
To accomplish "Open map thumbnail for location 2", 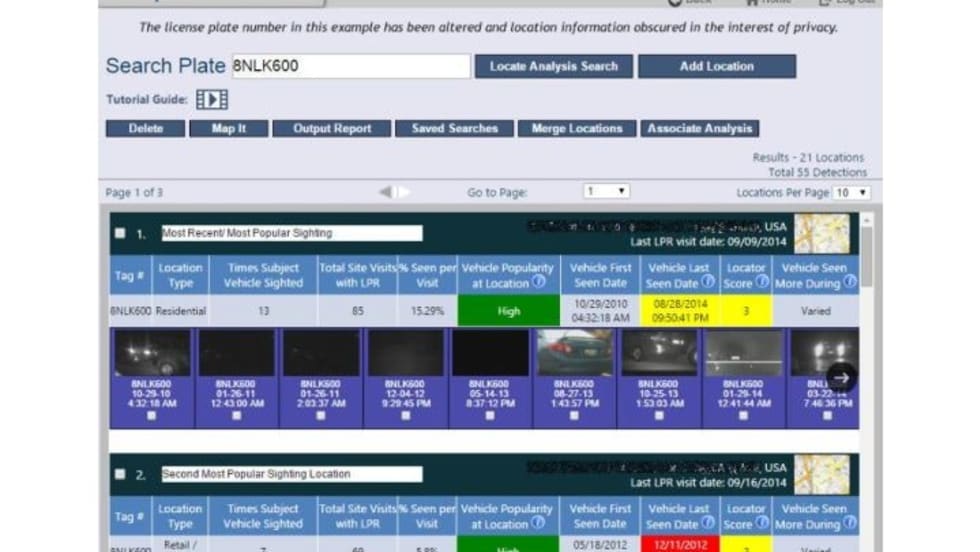I will (x=821, y=474).
